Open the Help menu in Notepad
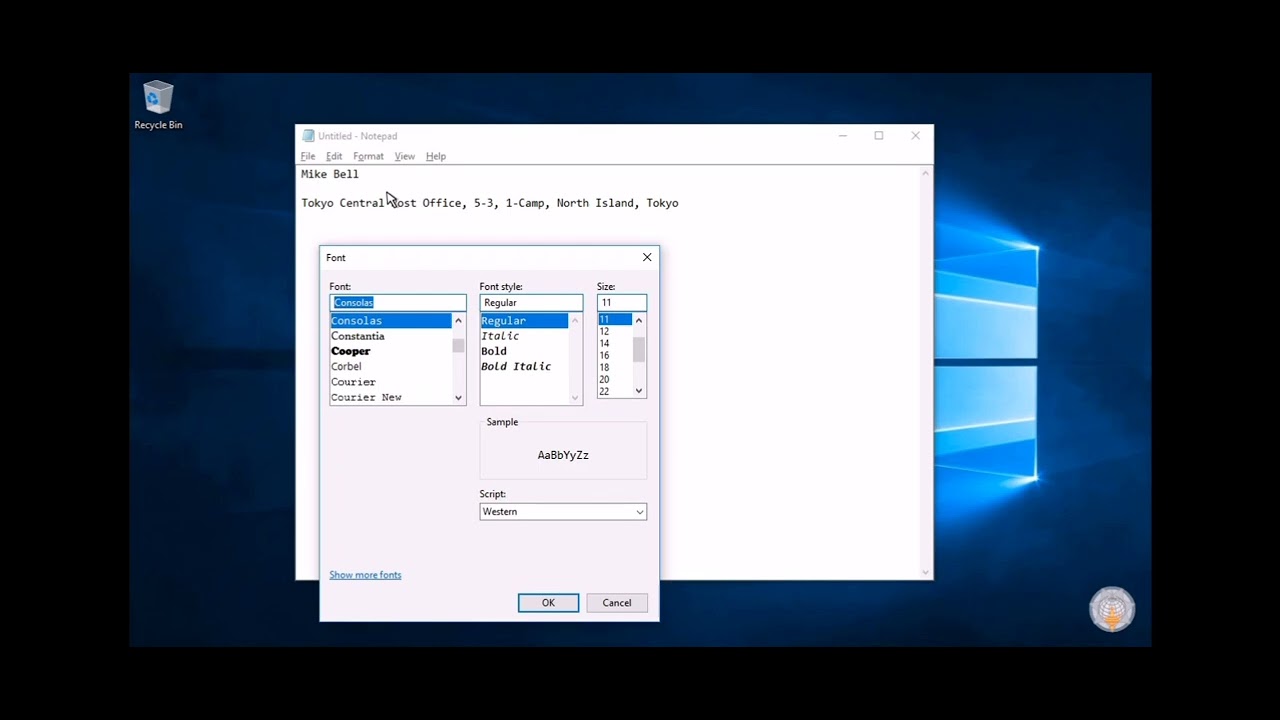Viewport: 1280px width, 720px height. (436, 156)
